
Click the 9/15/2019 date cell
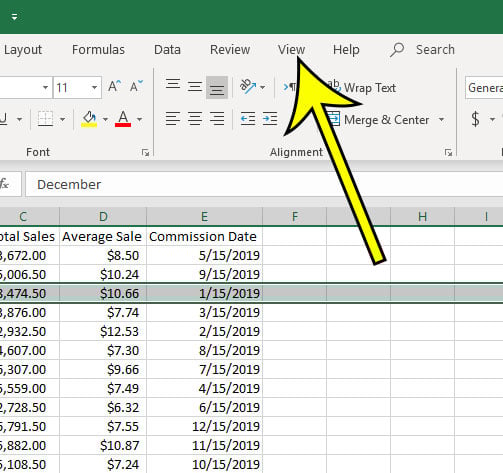(x=204, y=274)
